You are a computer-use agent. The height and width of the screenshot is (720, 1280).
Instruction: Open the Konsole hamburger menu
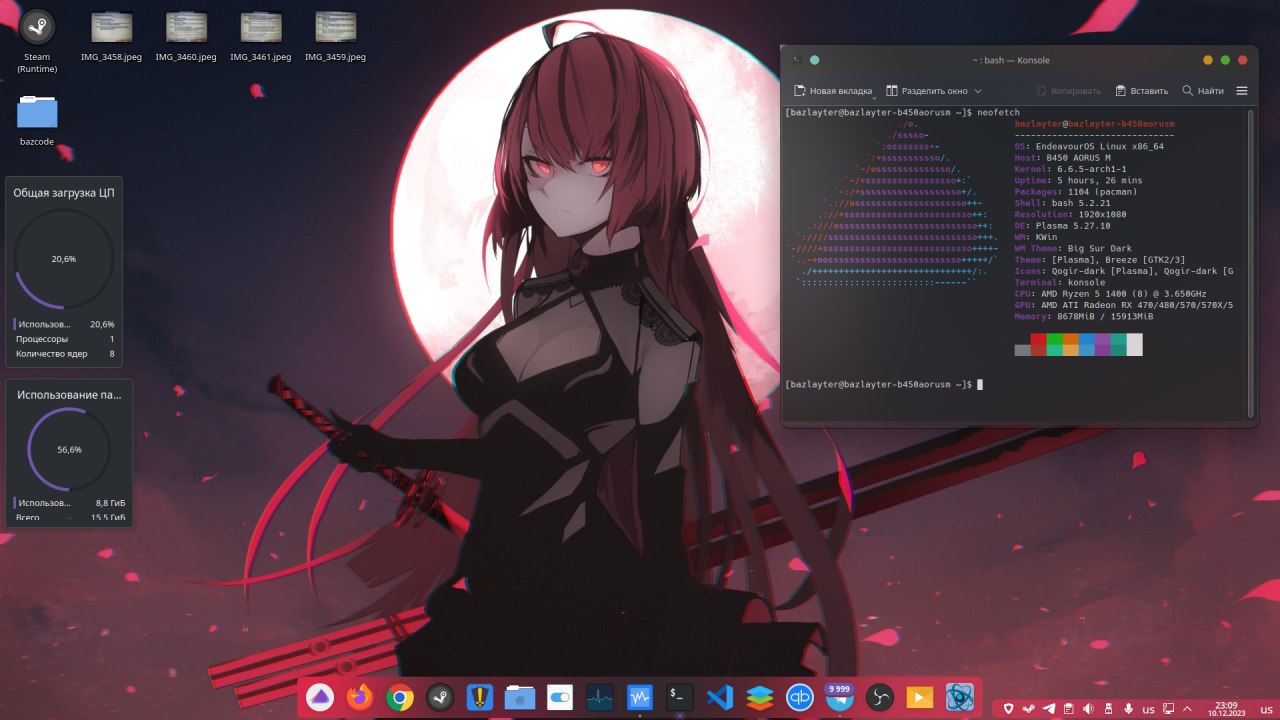tap(1242, 91)
